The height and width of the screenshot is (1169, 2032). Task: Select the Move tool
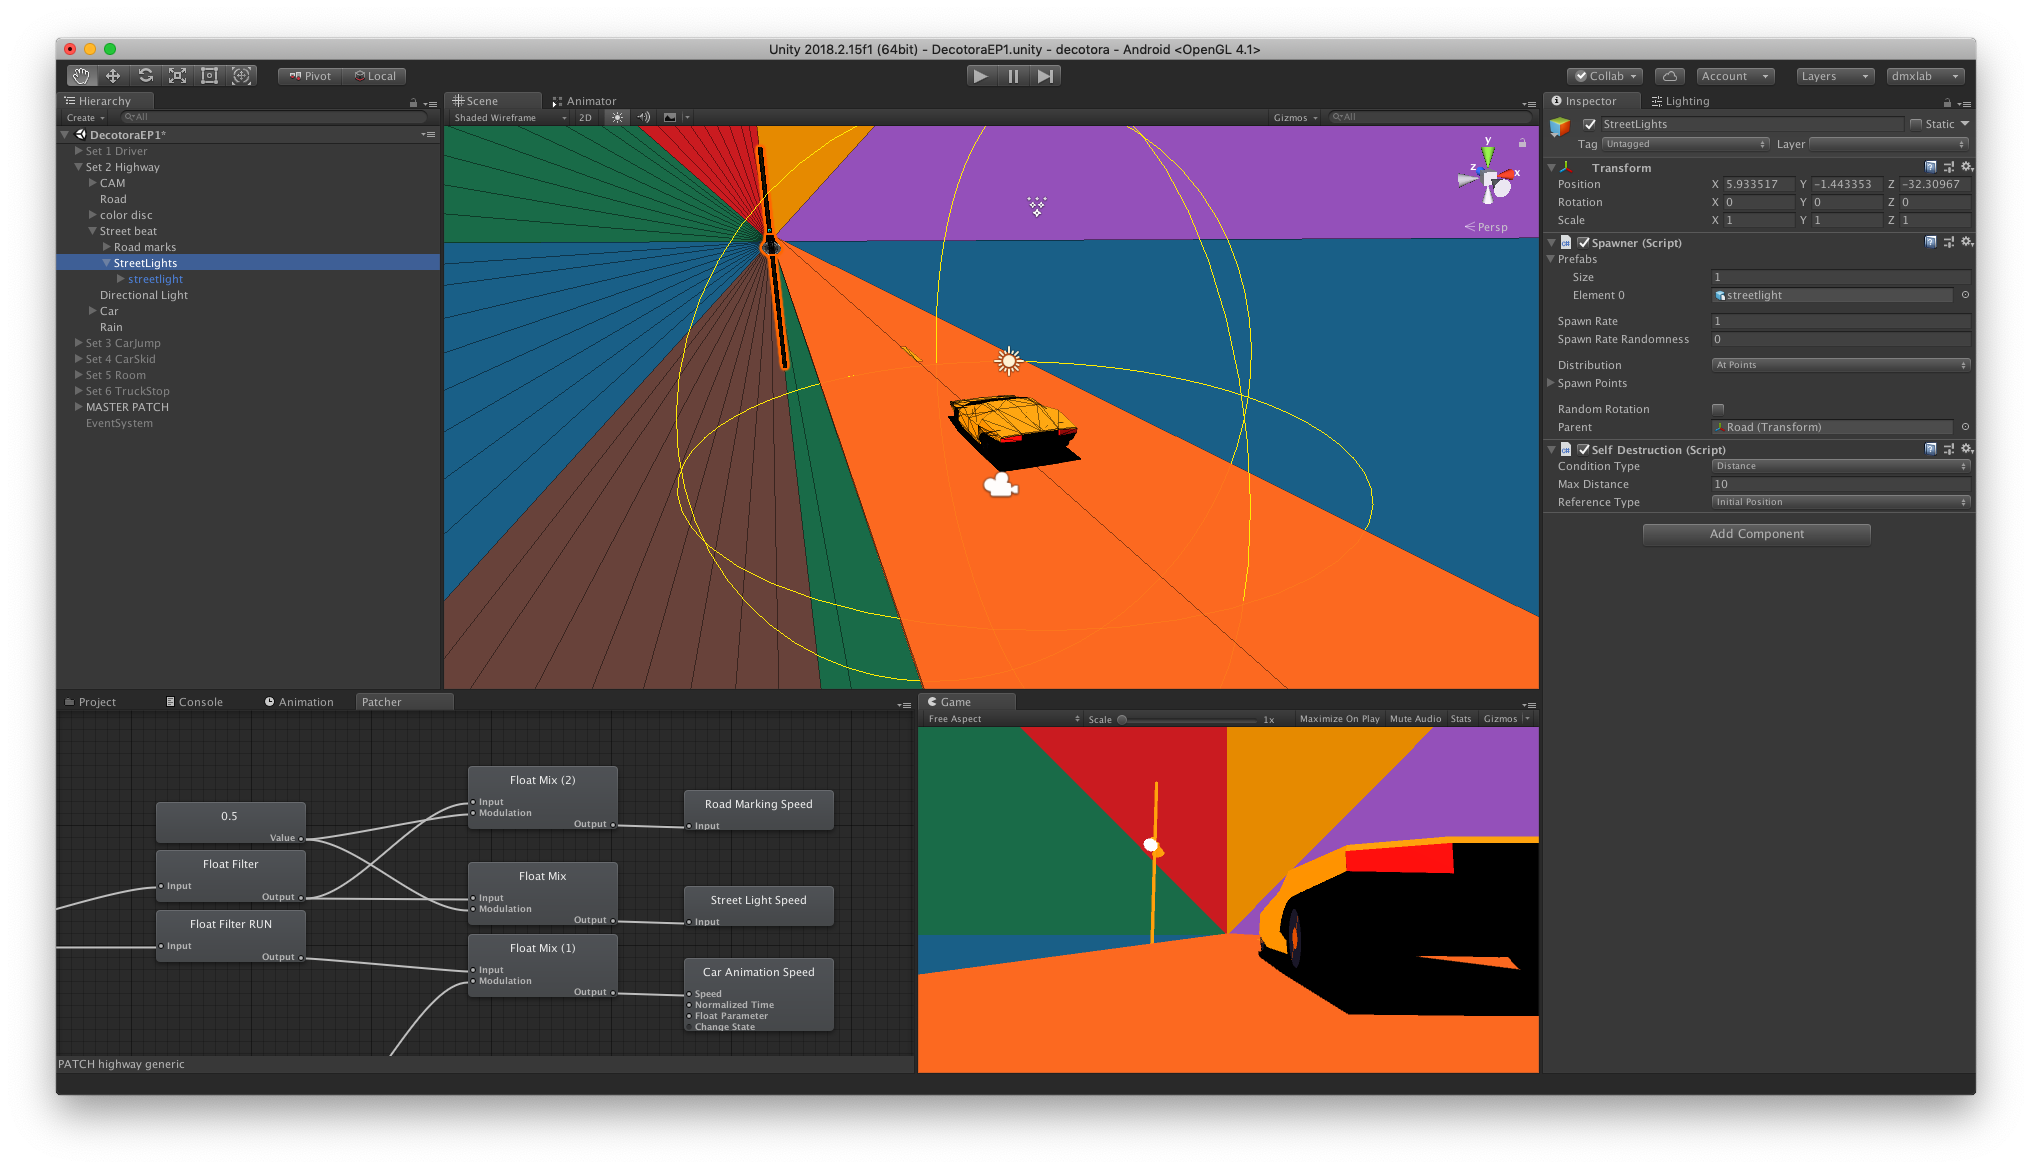coord(113,76)
